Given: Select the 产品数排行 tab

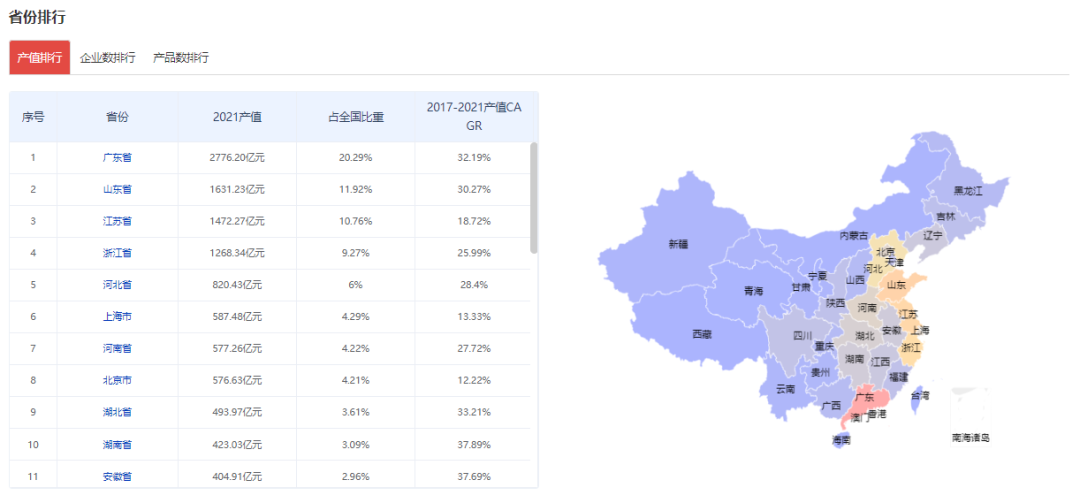Looking at the screenshot, I should pyautogui.click(x=181, y=58).
